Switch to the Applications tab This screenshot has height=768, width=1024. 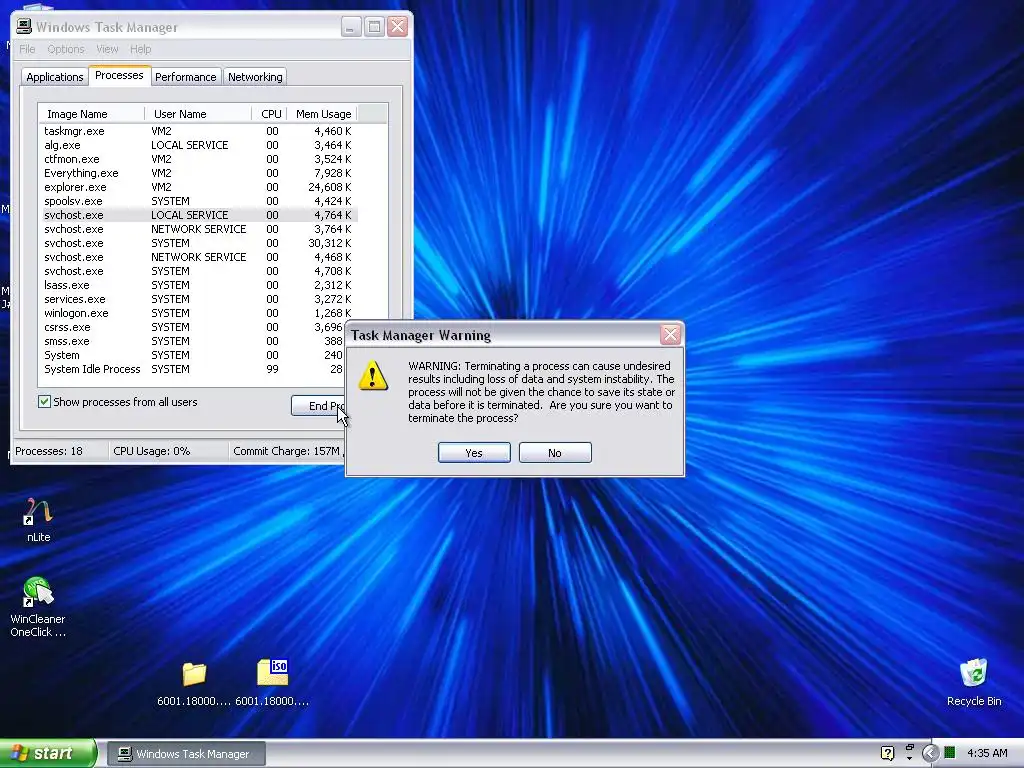[x=55, y=77]
